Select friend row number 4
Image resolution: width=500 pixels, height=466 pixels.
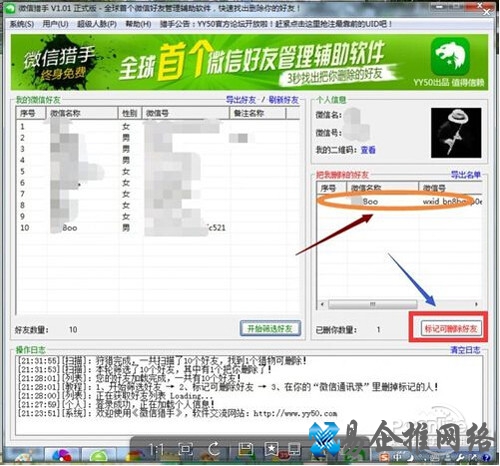(x=158, y=160)
